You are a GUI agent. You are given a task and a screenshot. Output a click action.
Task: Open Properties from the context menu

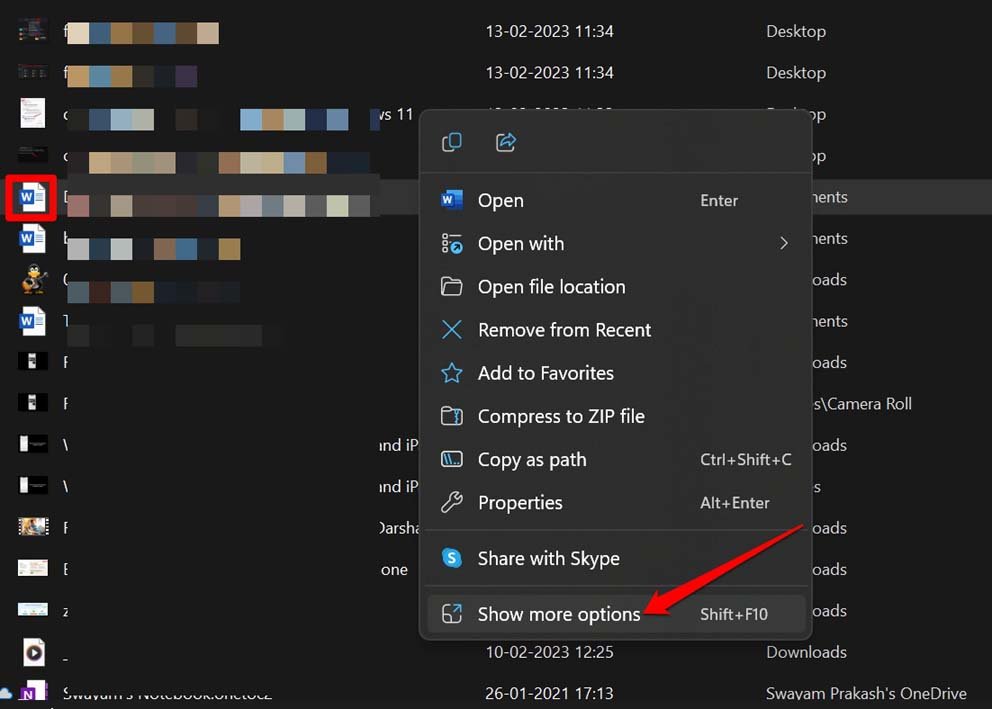tap(521, 502)
